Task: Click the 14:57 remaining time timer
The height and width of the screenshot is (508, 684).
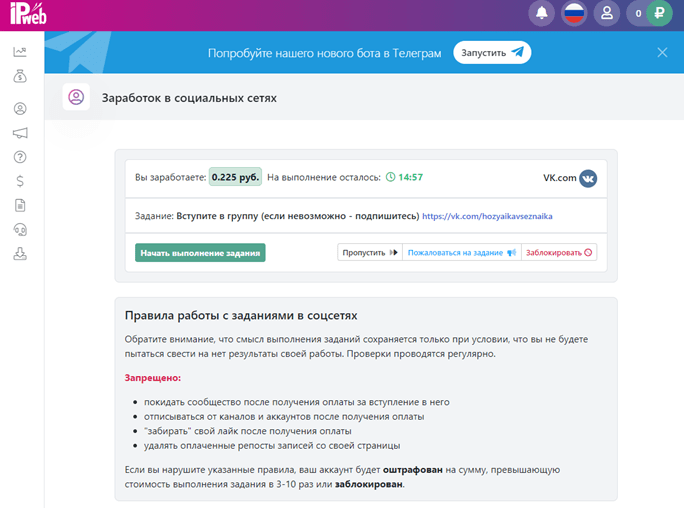Action: coord(404,177)
